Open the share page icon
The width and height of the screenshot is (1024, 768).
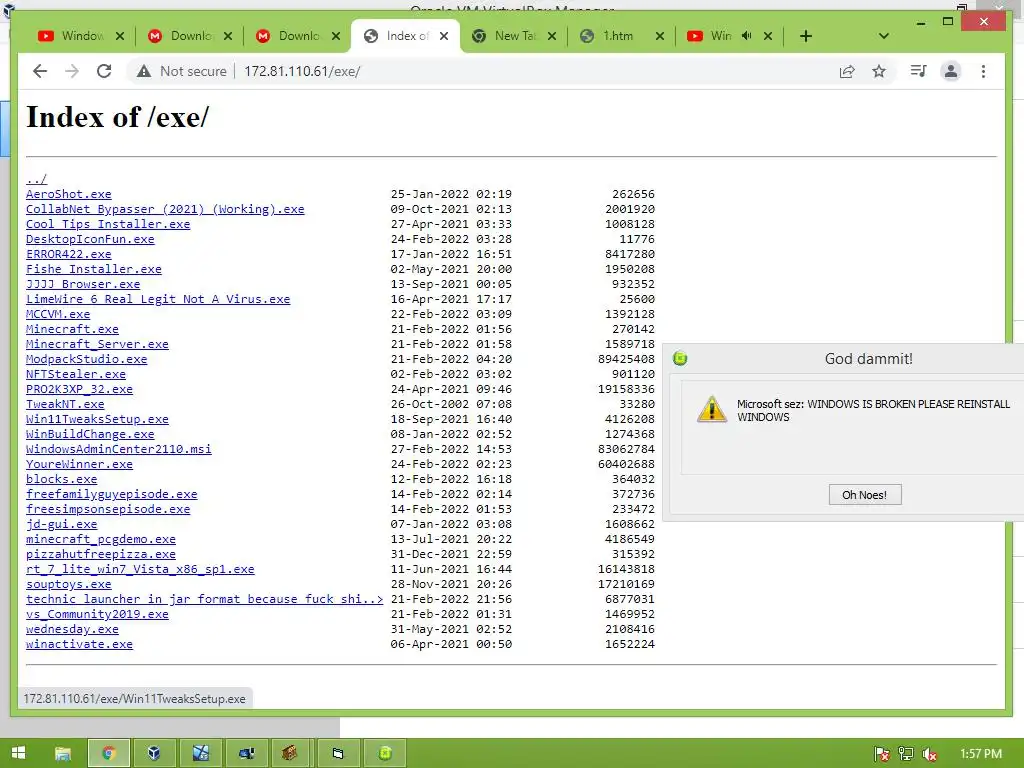coord(847,71)
